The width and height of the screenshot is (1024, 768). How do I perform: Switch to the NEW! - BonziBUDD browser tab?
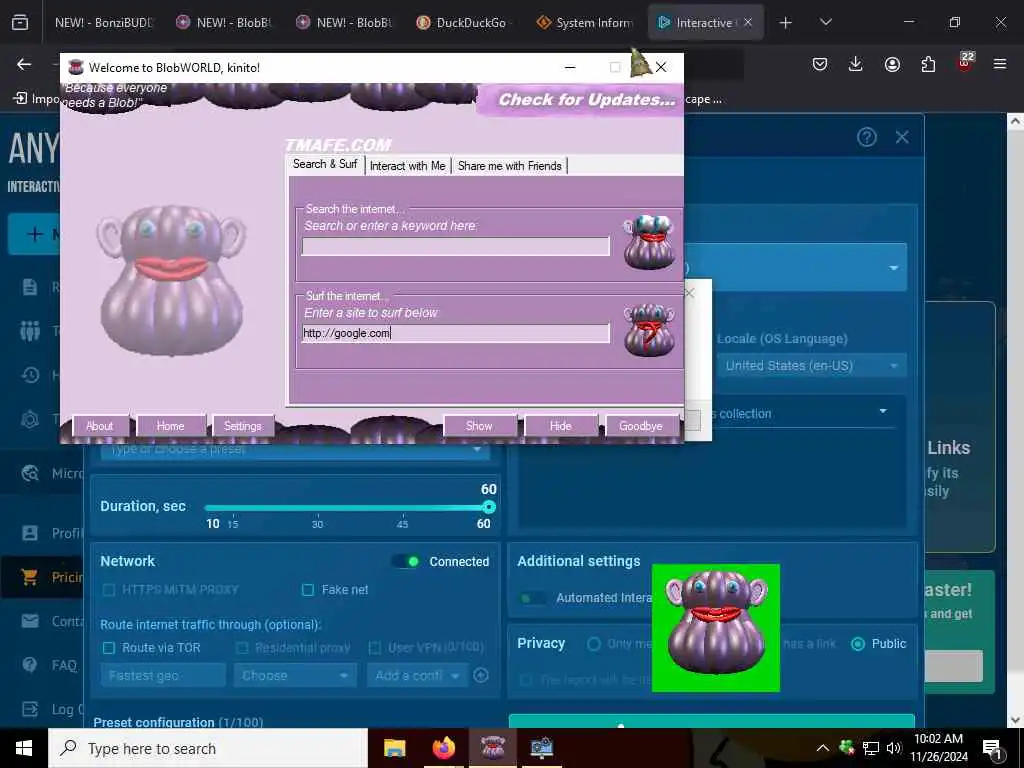coord(102,22)
